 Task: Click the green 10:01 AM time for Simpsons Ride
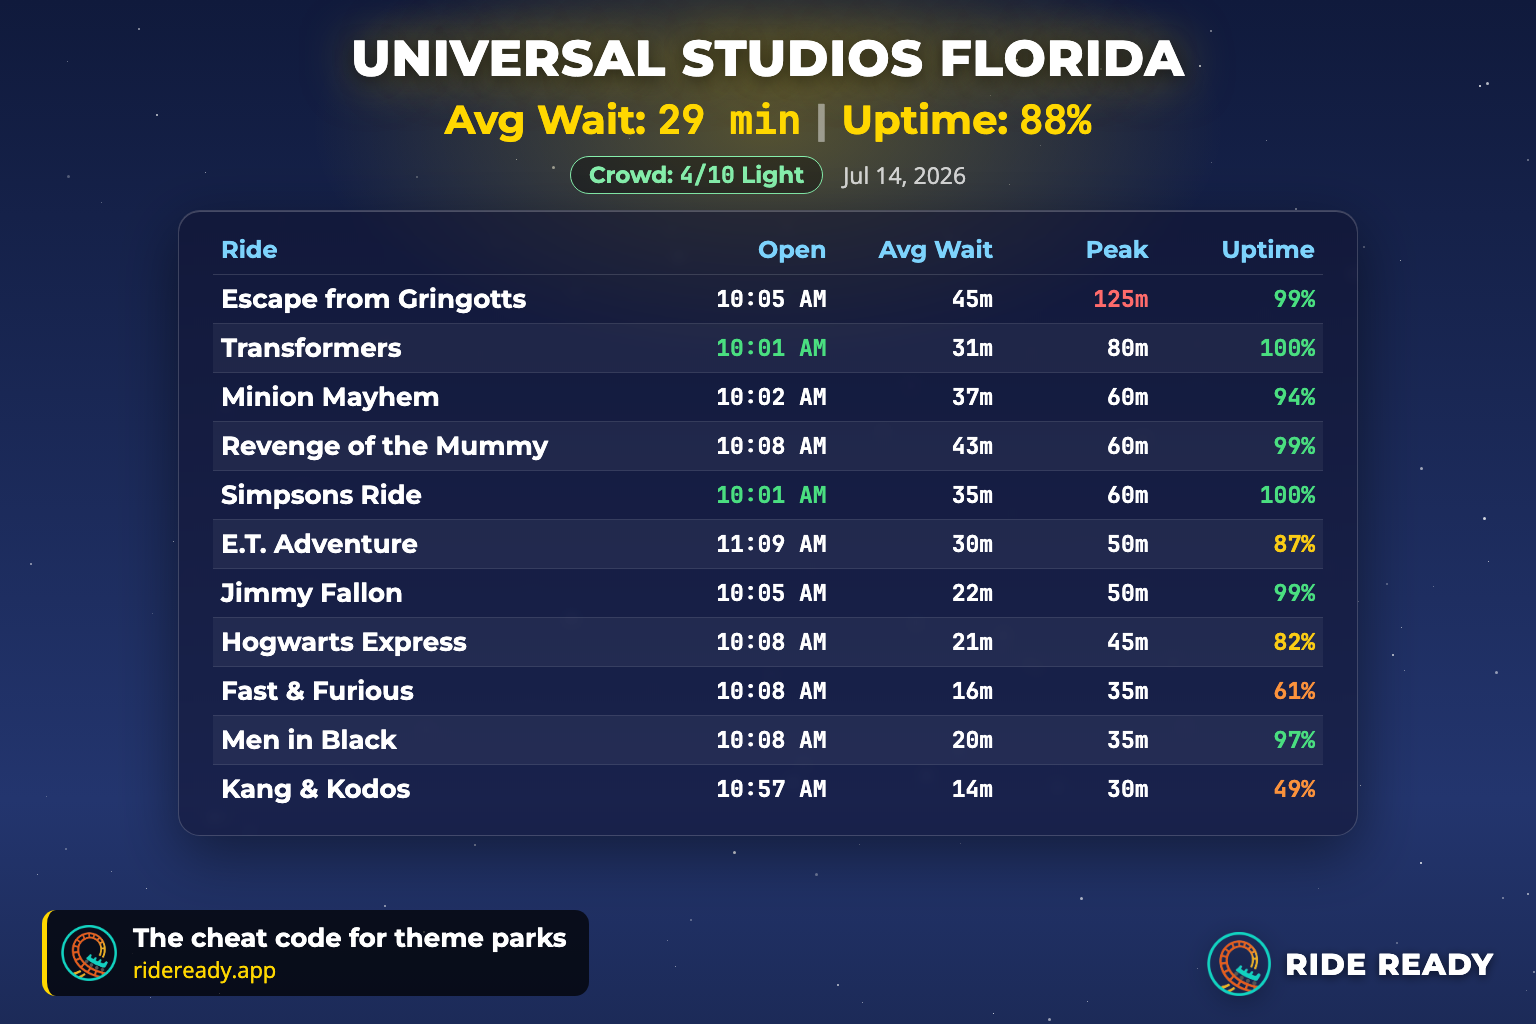coord(771,495)
